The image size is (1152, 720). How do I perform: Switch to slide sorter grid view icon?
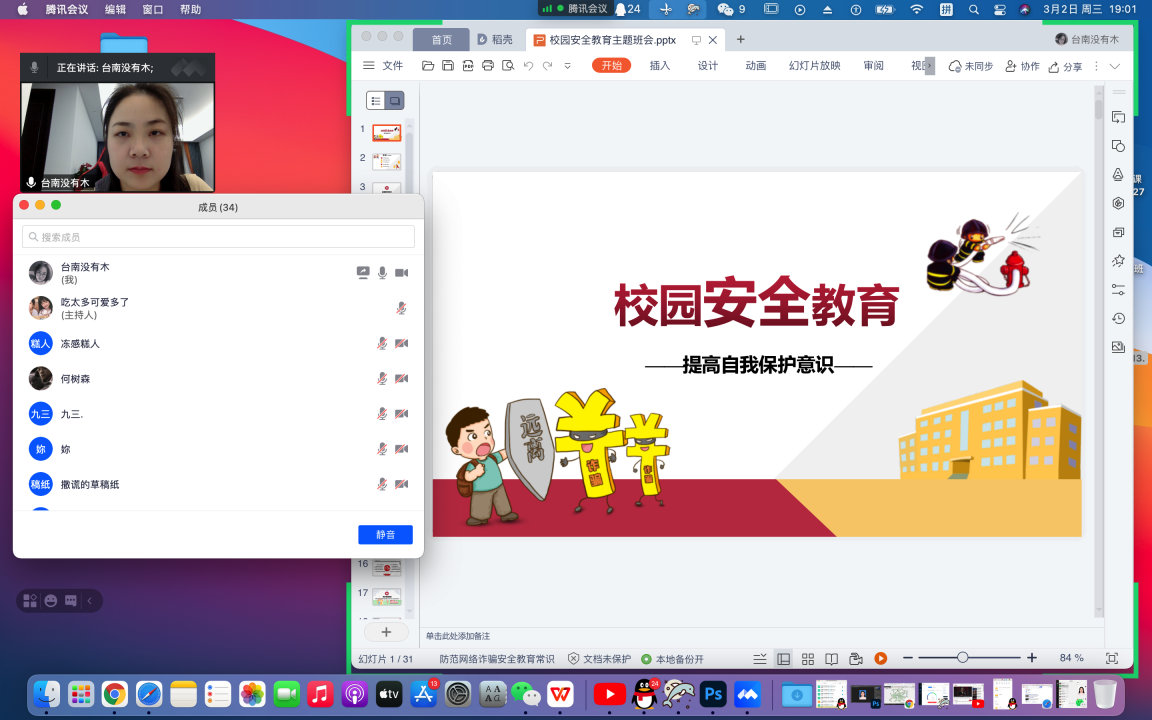[x=808, y=658]
